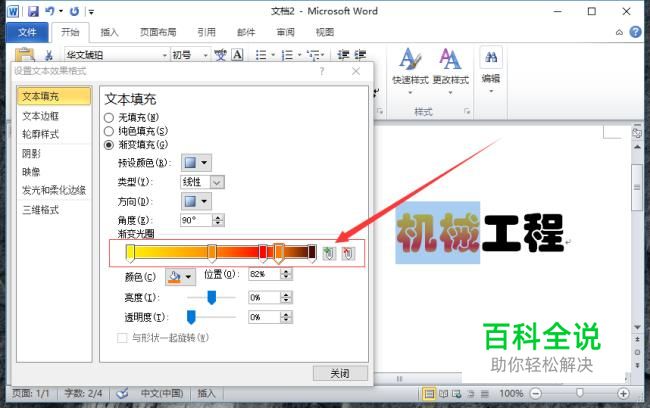Open the 更改样式 change styles menu
Screen dimensions: 650x408
tap(451, 70)
